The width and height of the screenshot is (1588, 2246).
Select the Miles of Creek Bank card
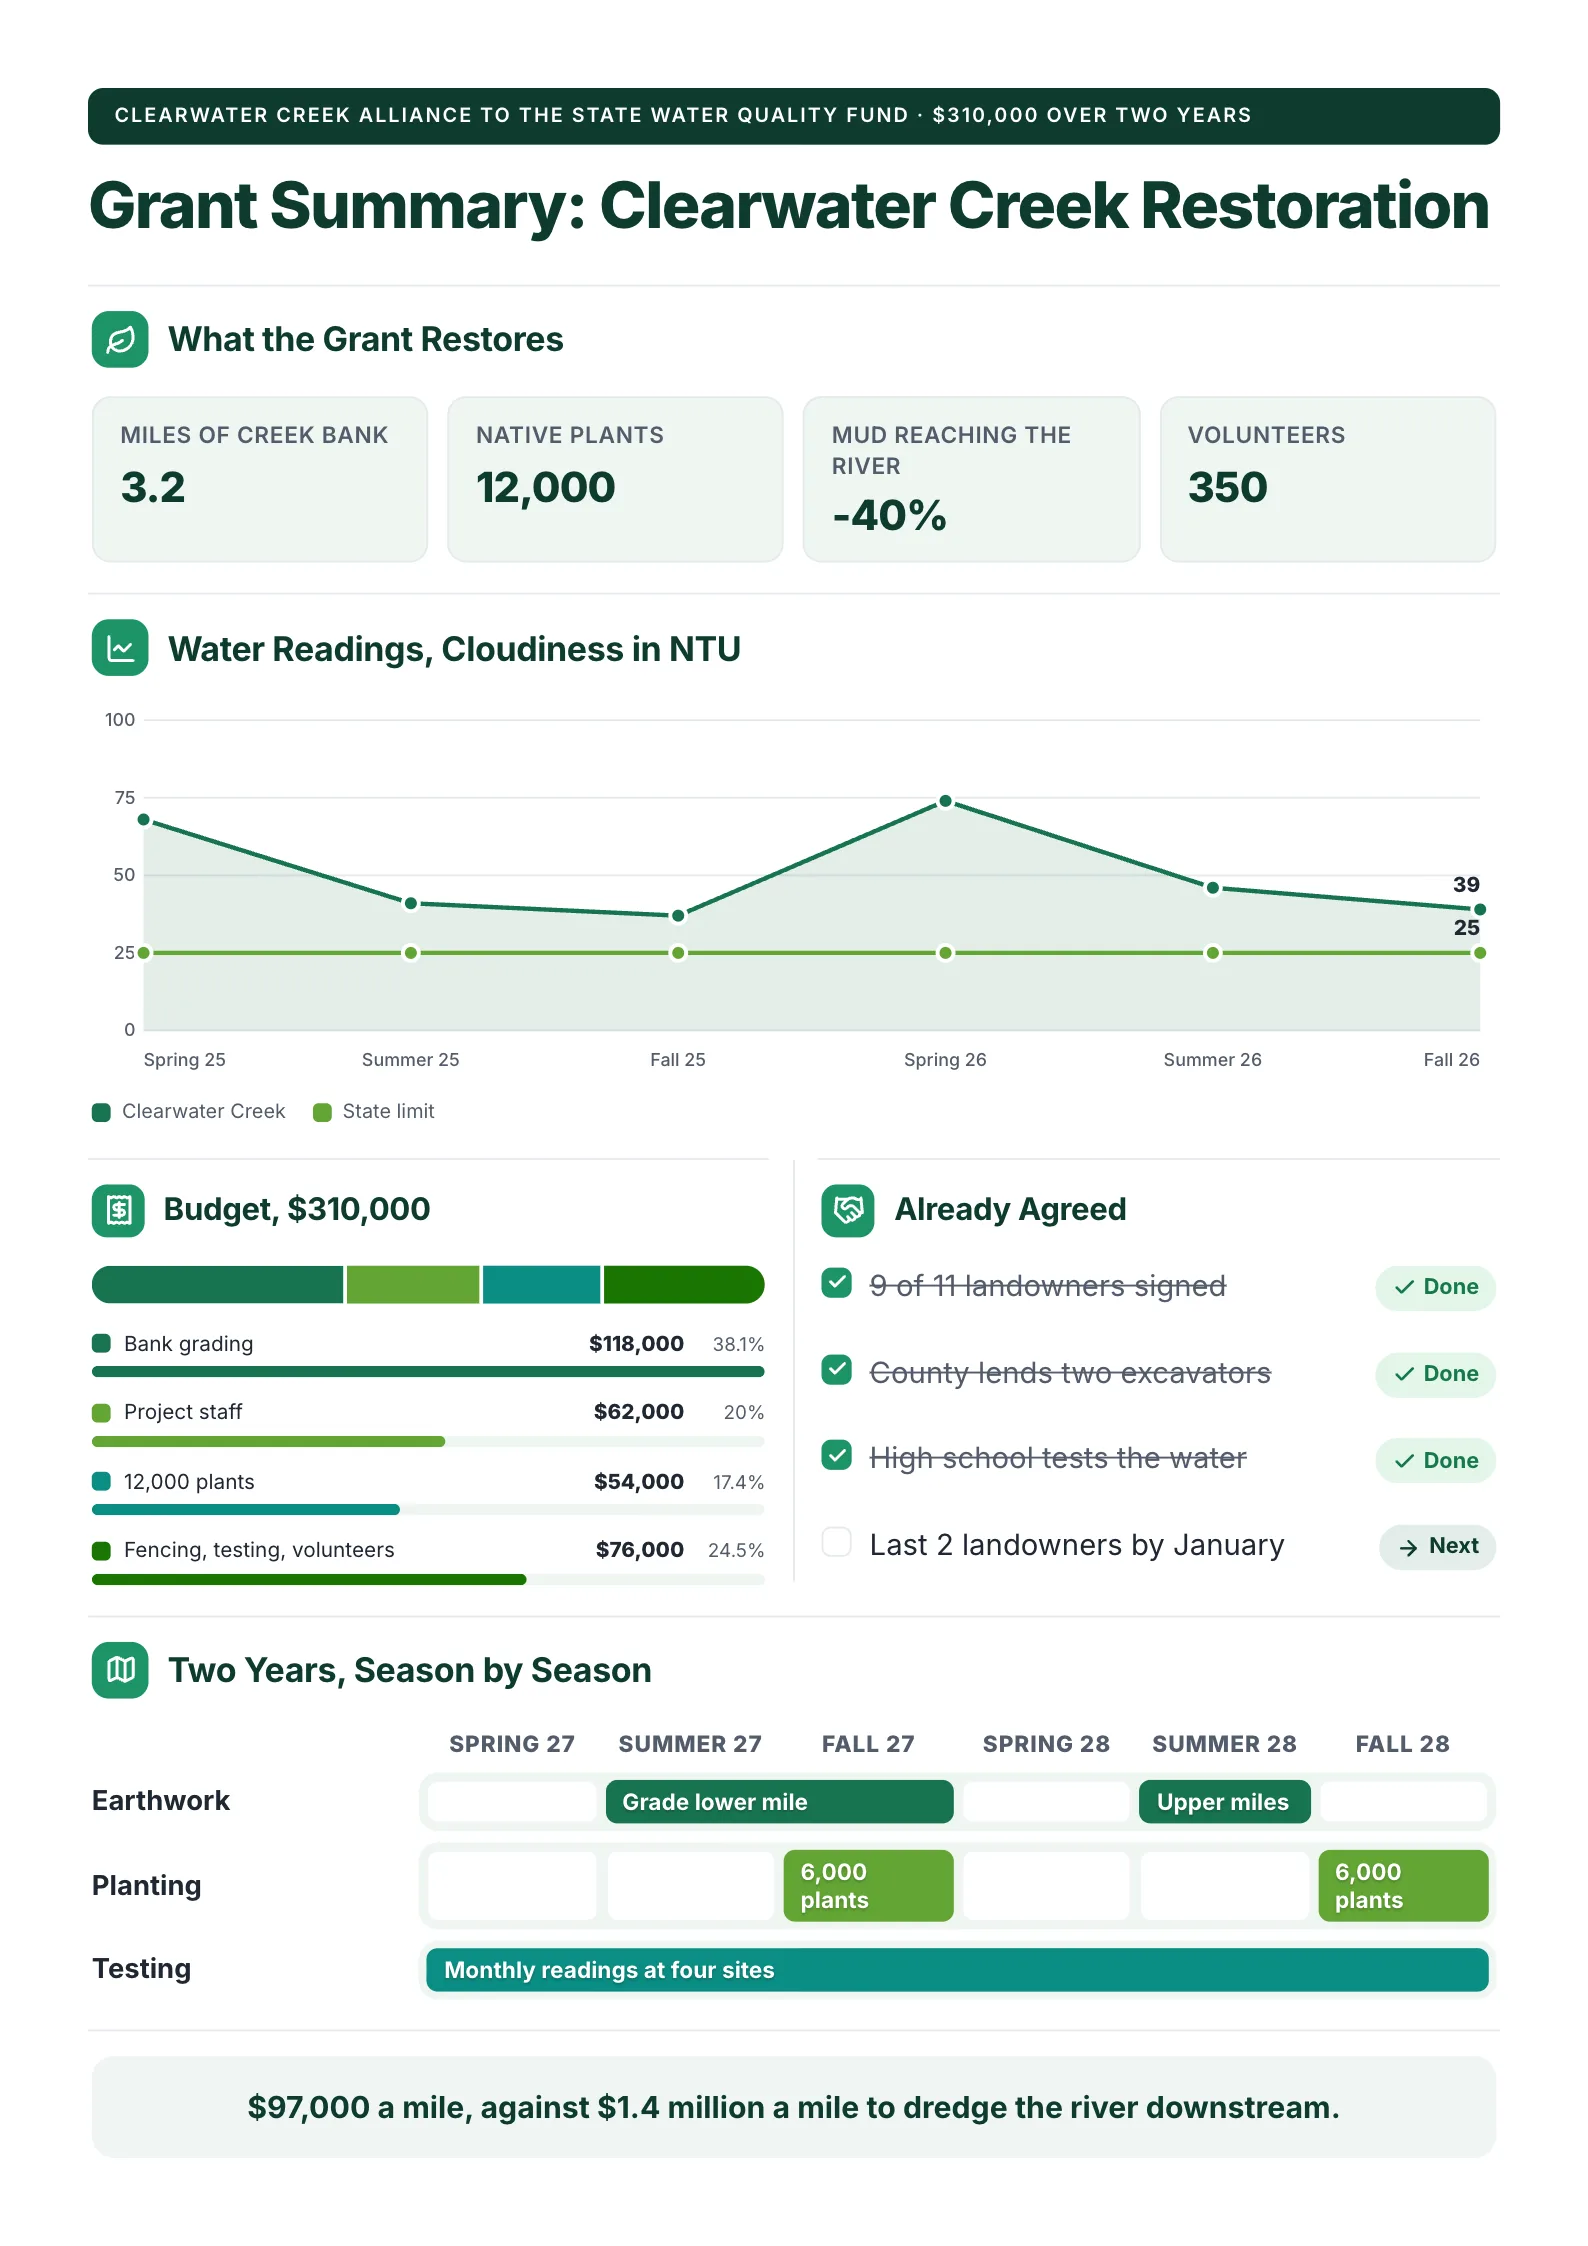tap(260, 480)
